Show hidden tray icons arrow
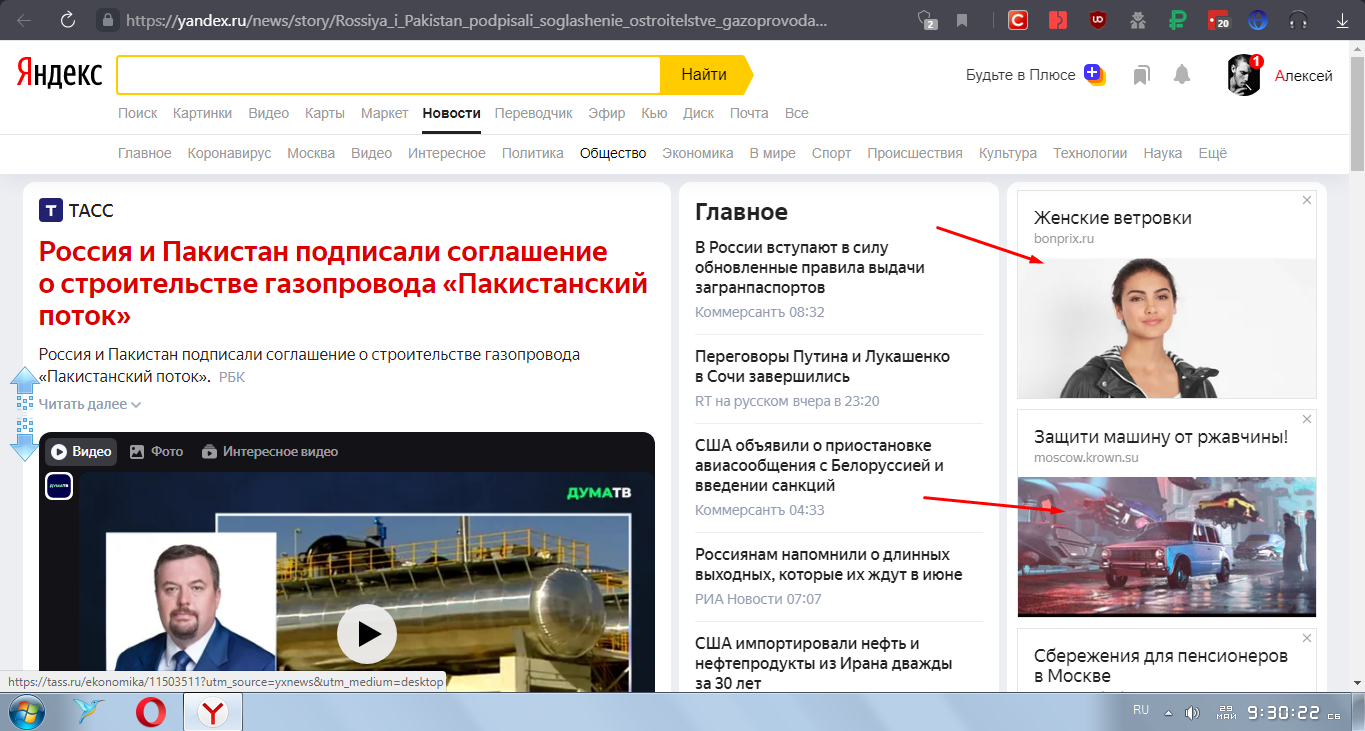1365x731 pixels. (x=1167, y=713)
